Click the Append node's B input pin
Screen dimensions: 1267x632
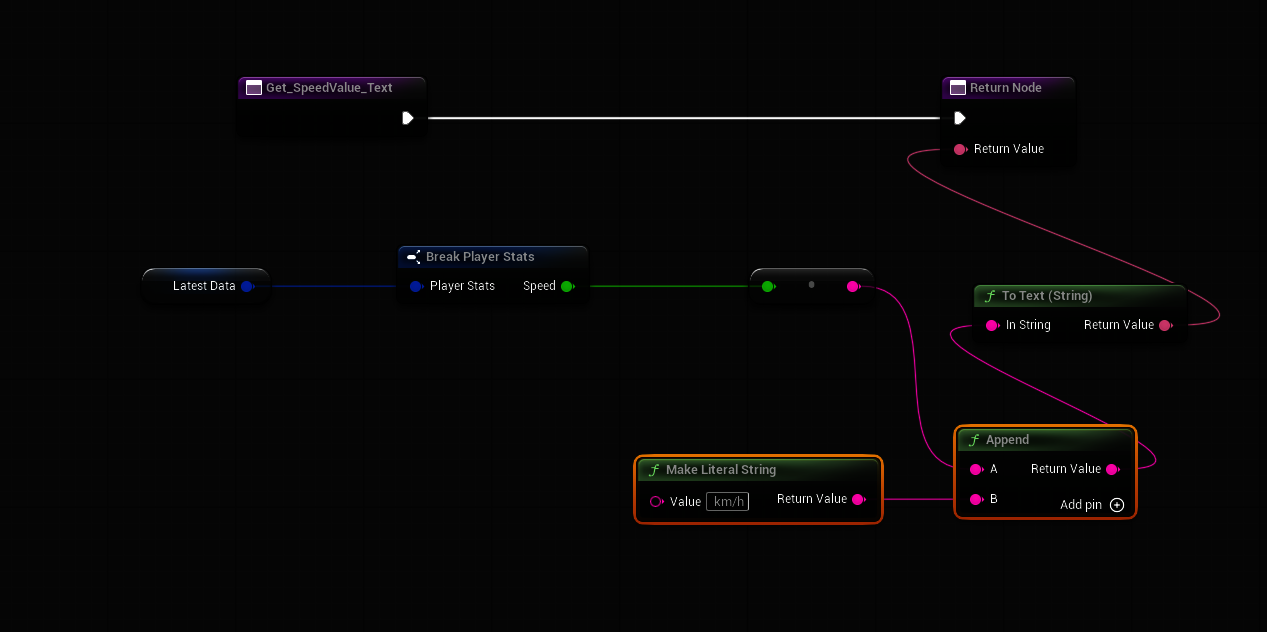(976, 499)
